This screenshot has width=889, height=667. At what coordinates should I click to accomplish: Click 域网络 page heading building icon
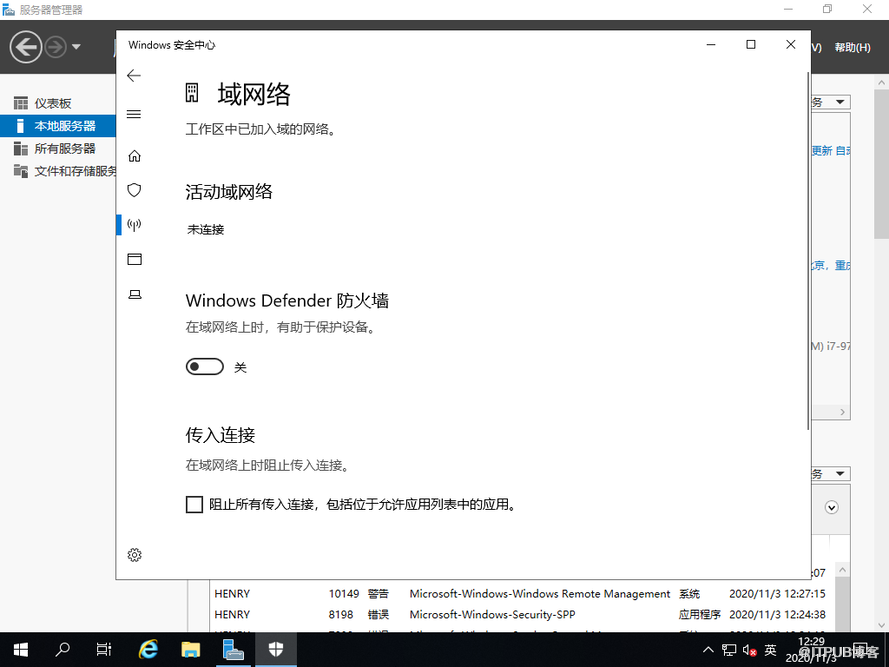[192, 92]
